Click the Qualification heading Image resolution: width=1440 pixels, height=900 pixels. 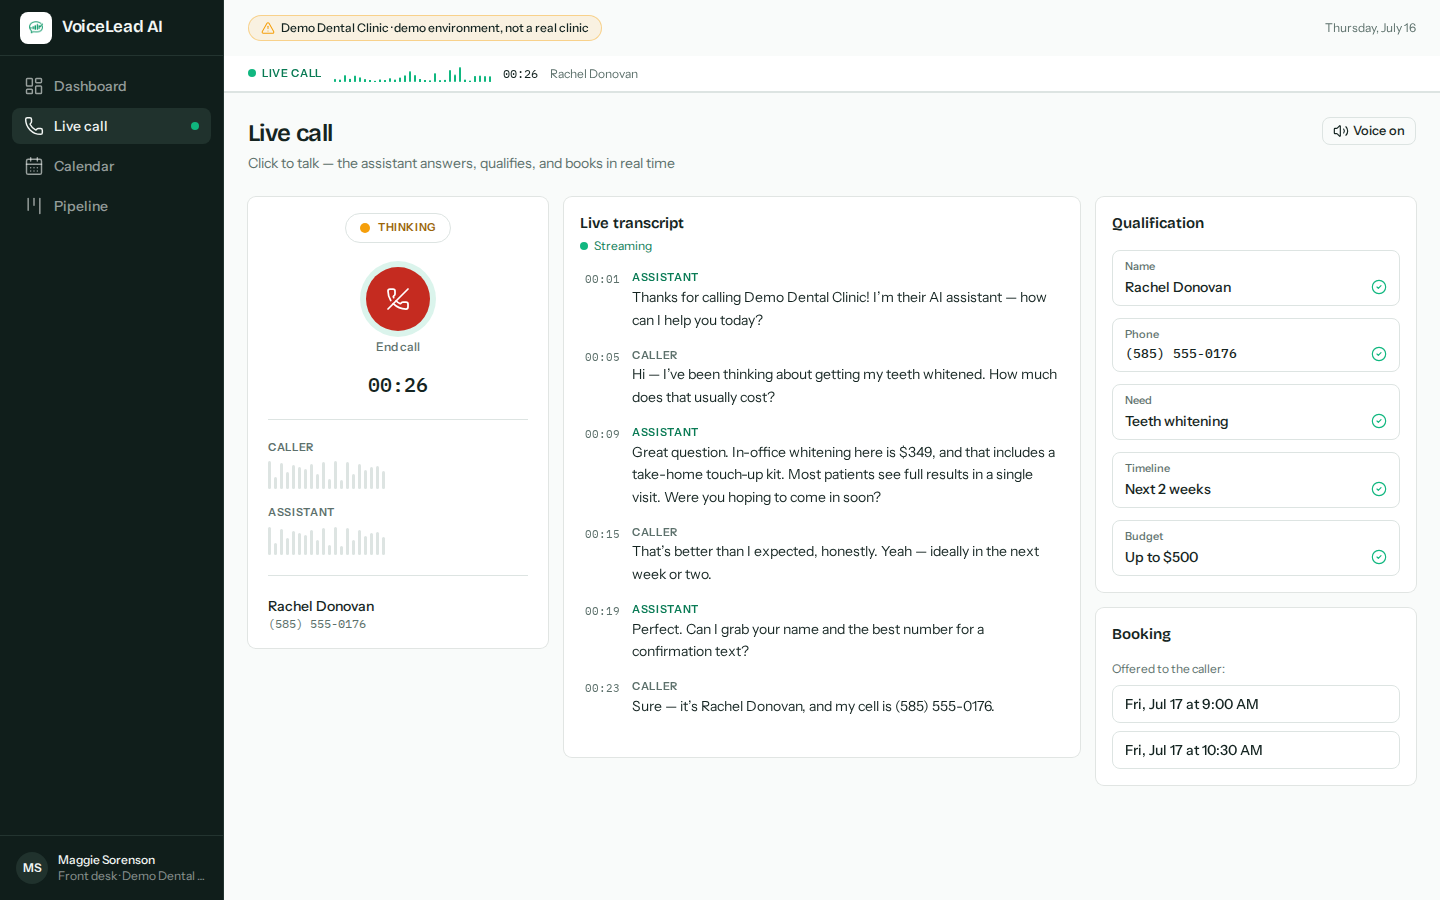[x=1158, y=223]
